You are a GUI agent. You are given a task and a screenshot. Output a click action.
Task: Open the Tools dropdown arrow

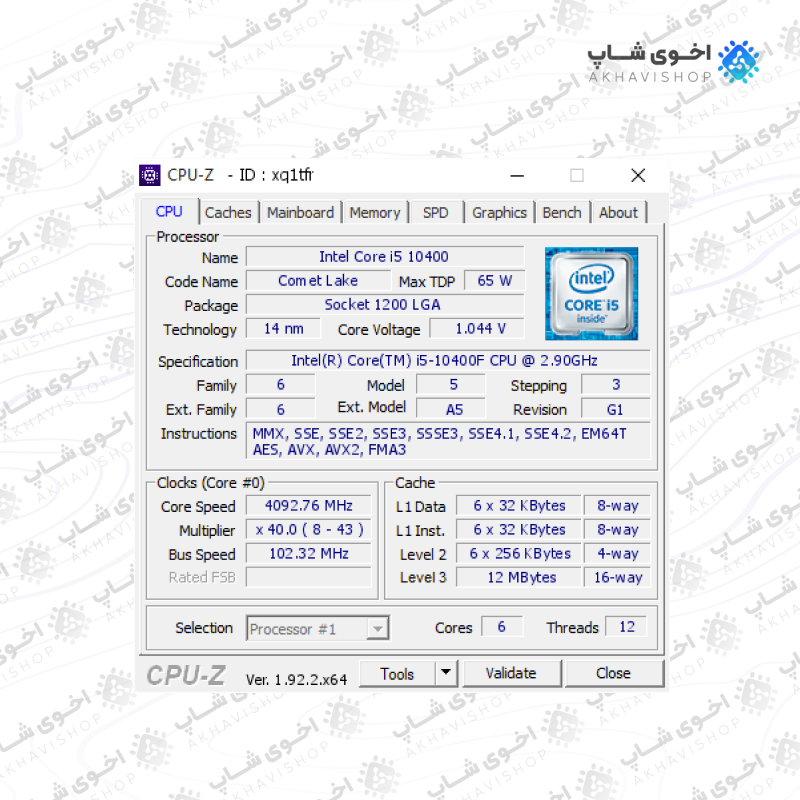(446, 673)
